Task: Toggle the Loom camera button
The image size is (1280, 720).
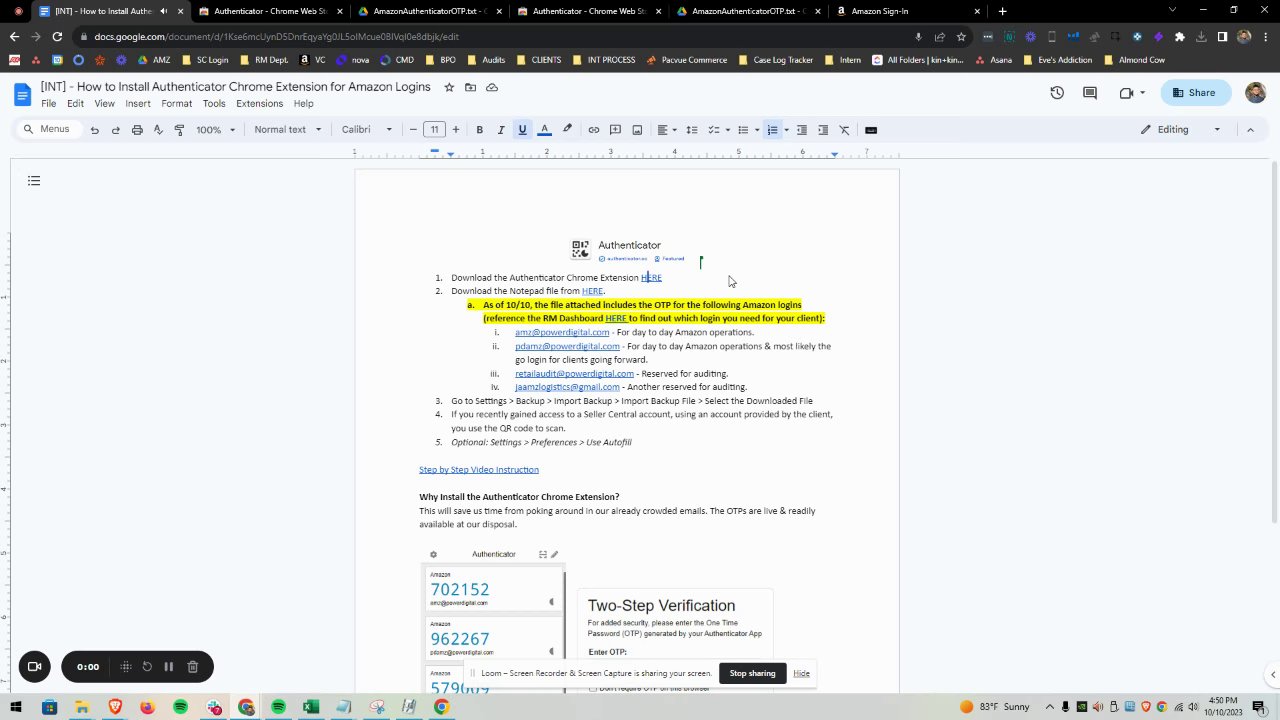Action: 34,667
